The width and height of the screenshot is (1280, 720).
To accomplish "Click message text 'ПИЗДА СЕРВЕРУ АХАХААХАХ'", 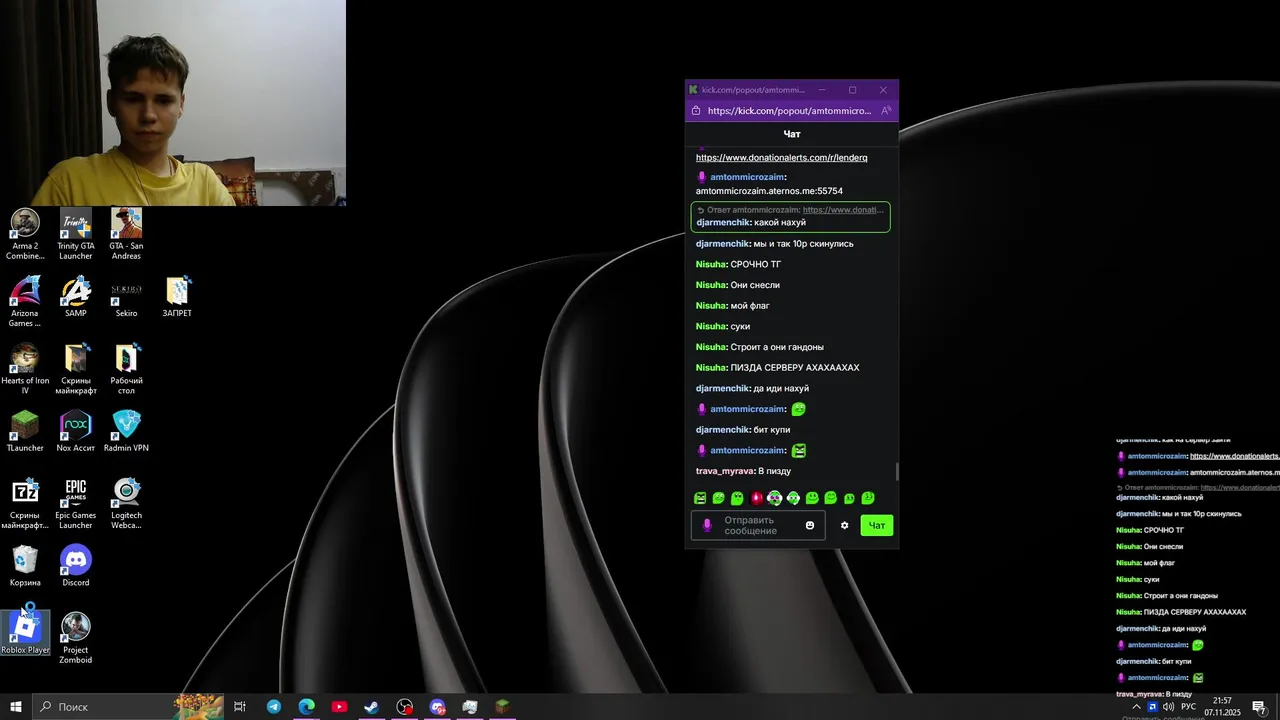I will tap(795, 368).
